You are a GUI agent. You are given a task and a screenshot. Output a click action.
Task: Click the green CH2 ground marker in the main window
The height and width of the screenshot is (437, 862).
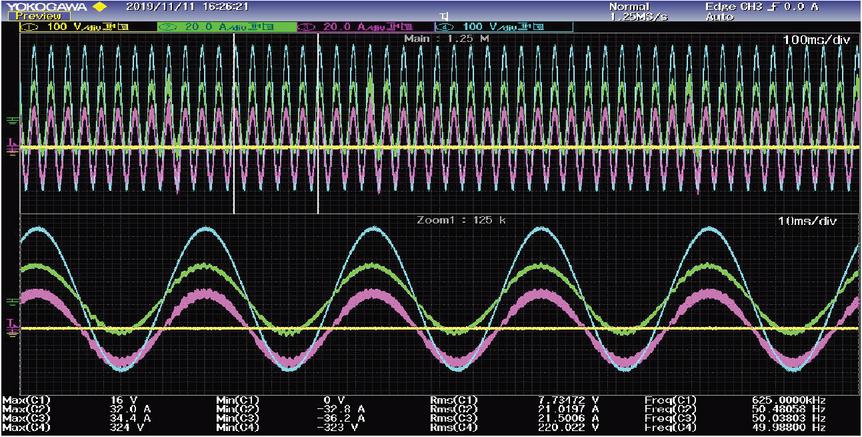point(11,121)
